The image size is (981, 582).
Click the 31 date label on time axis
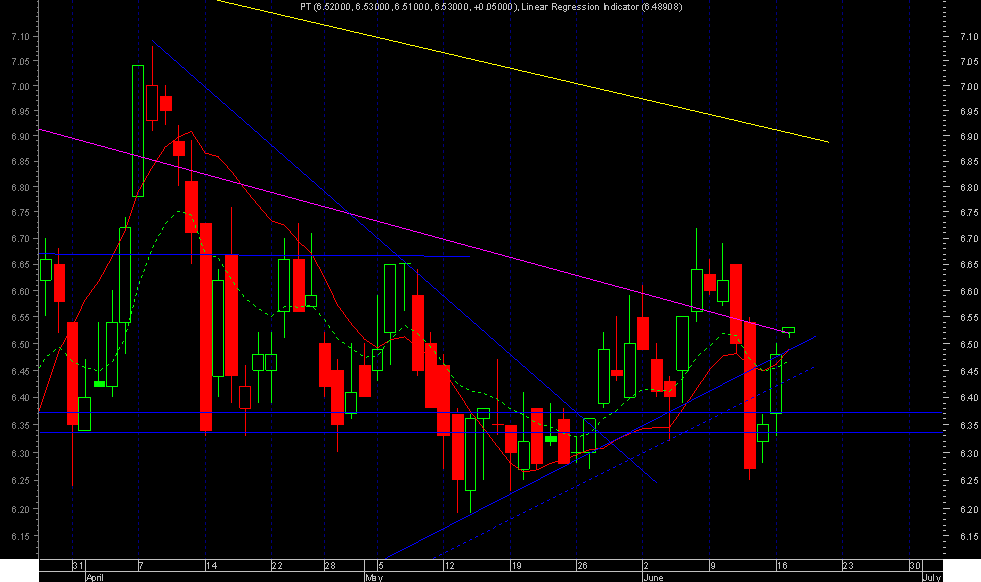coord(78,566)
